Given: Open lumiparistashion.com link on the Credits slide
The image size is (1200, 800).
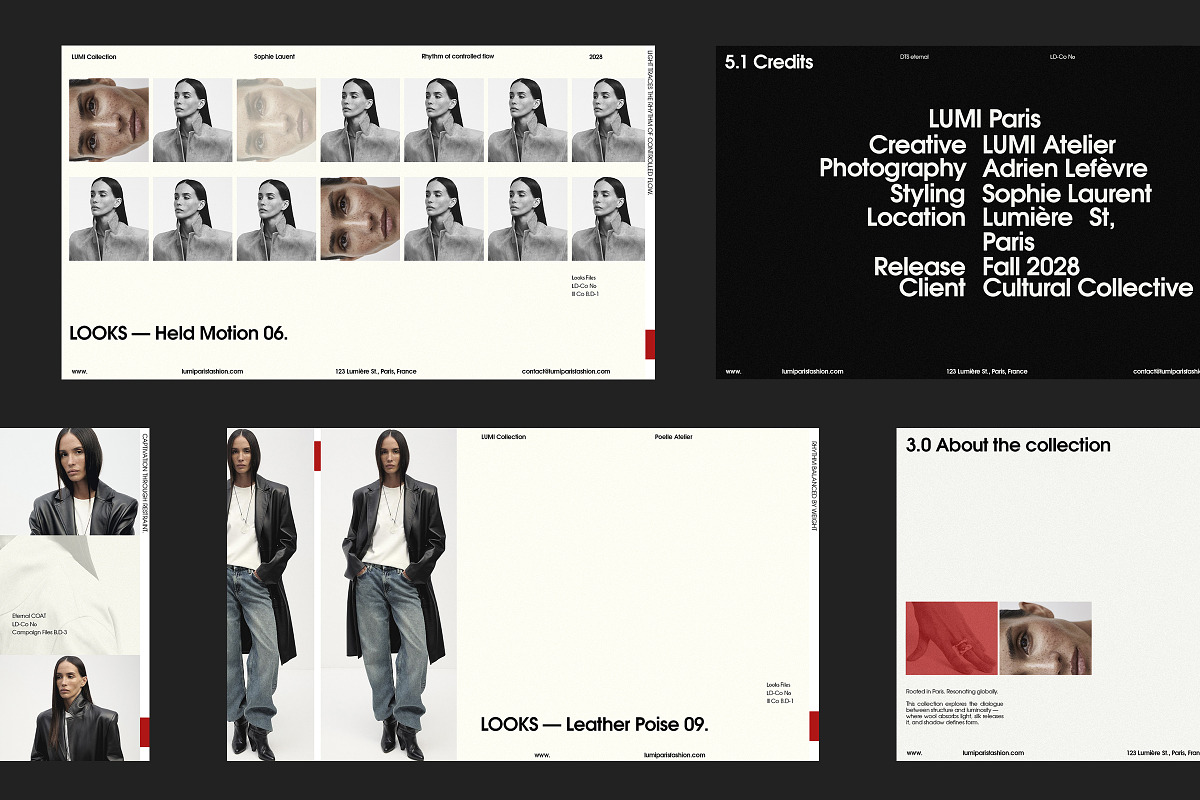Looking at the screenshot, I should click(813, 371).
